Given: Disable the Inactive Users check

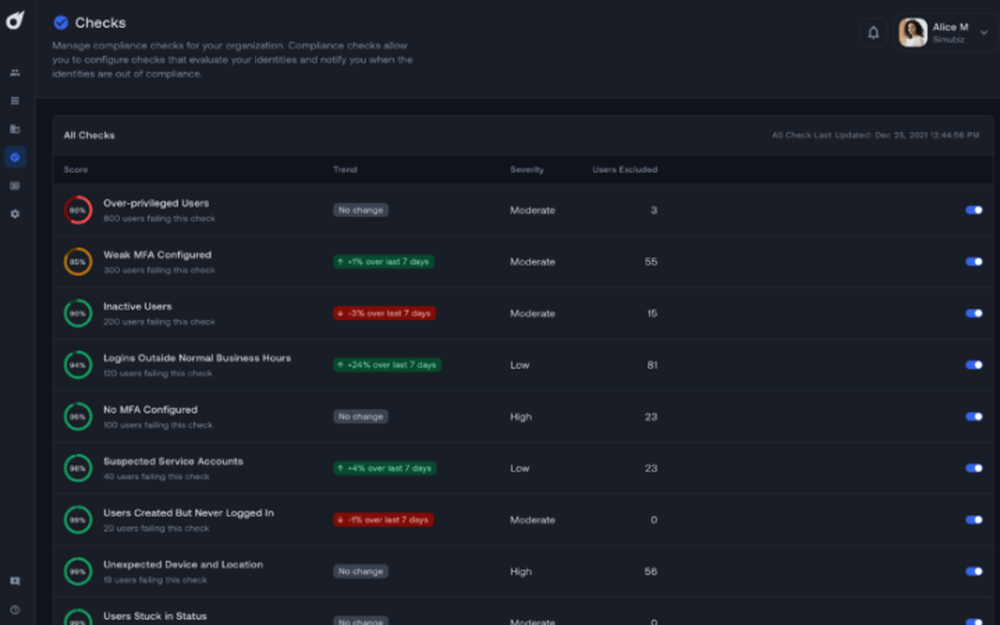Looking at the screenshot, I should click(973, 313).
